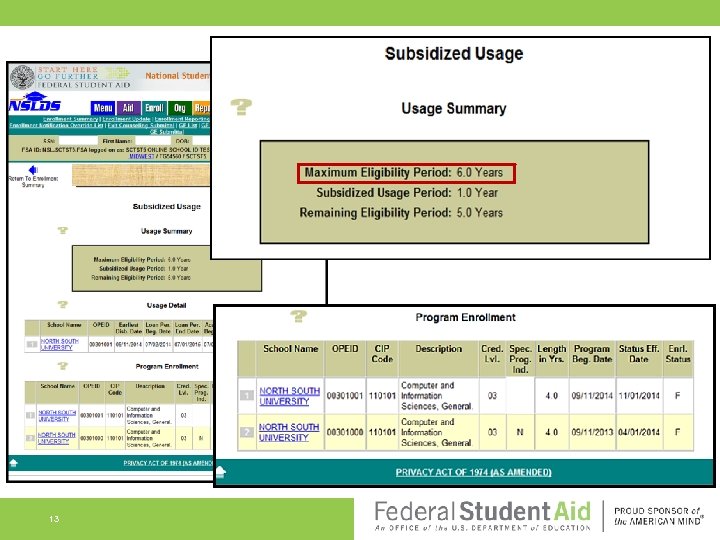The image size is (720, 540).
Task: Click home icon in enlarged callout footer
Action: [x=220, y=472]
